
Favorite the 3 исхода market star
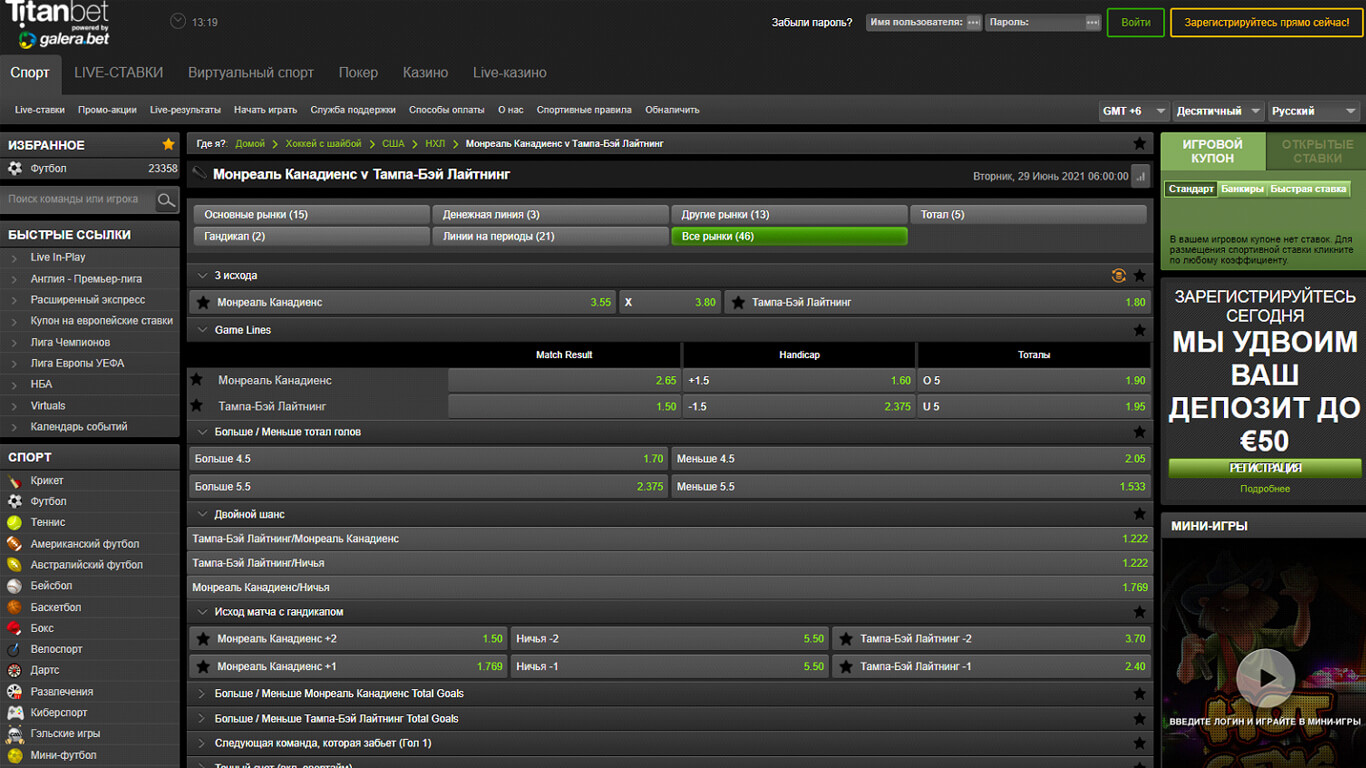tap(1140, 275)
